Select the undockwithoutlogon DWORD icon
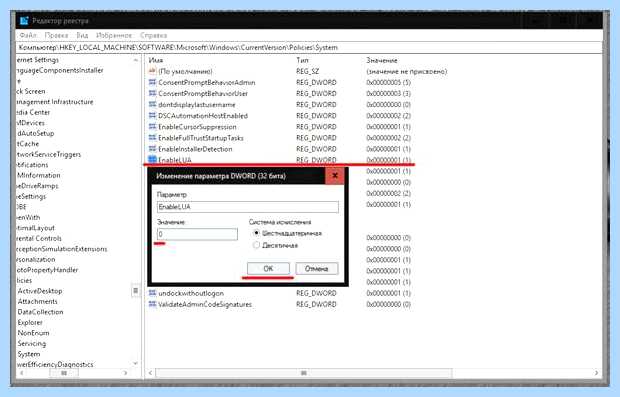This screenshot has height=397, width=620. pyautogui.click(x=153, y=293)
